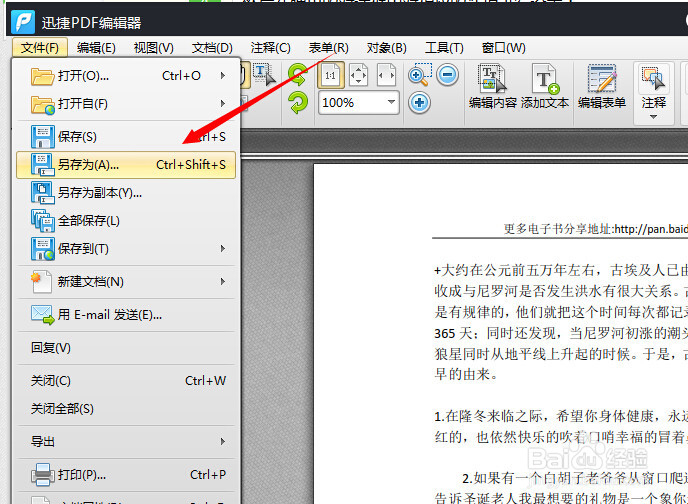Select 另存为(A)... menu entry

[x=126, y=165]
